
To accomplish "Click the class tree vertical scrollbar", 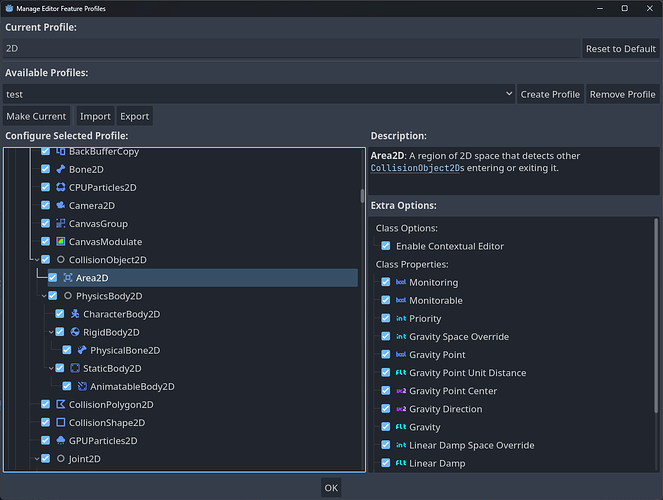I will [x=362, y=196].
